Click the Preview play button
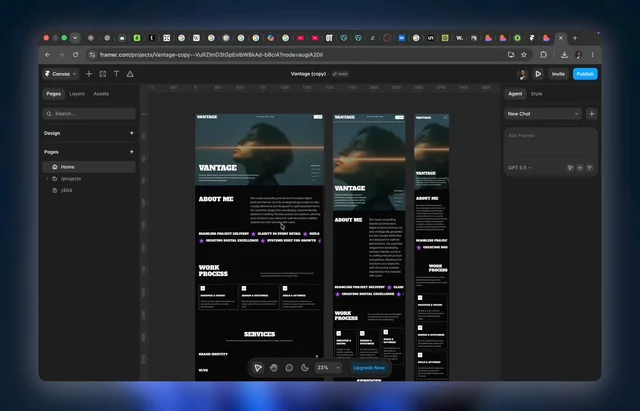The image size is (640, 411). pyautogui.click(x=538, y=74)
